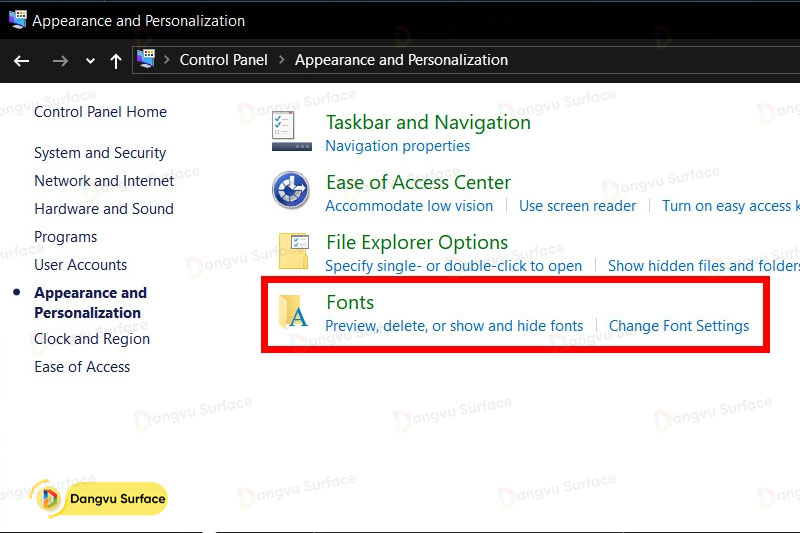Click Use screen reader
Image resolution: width=800 pixels, height=533 pixels.
tap(578, 206)
